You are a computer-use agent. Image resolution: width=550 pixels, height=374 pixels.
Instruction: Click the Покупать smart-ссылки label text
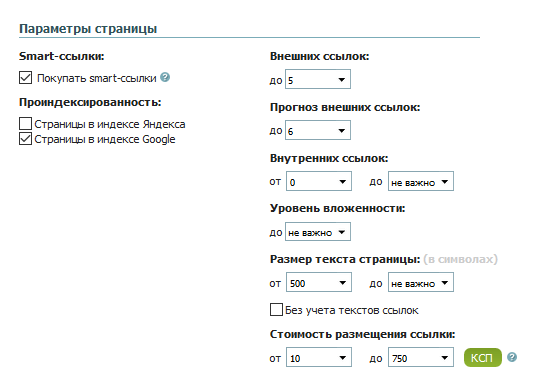(x=96, y=78)
